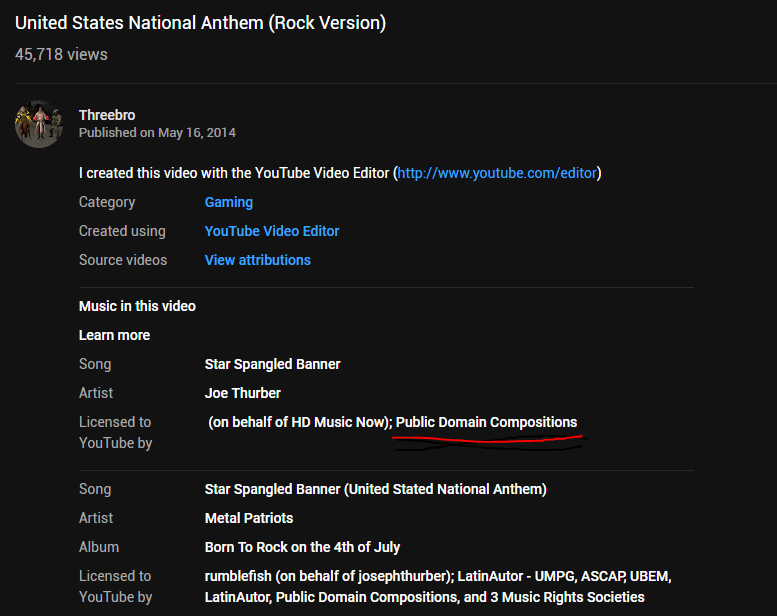
Task: Click Learn more under Music in this video
Action: pos(114,335)
